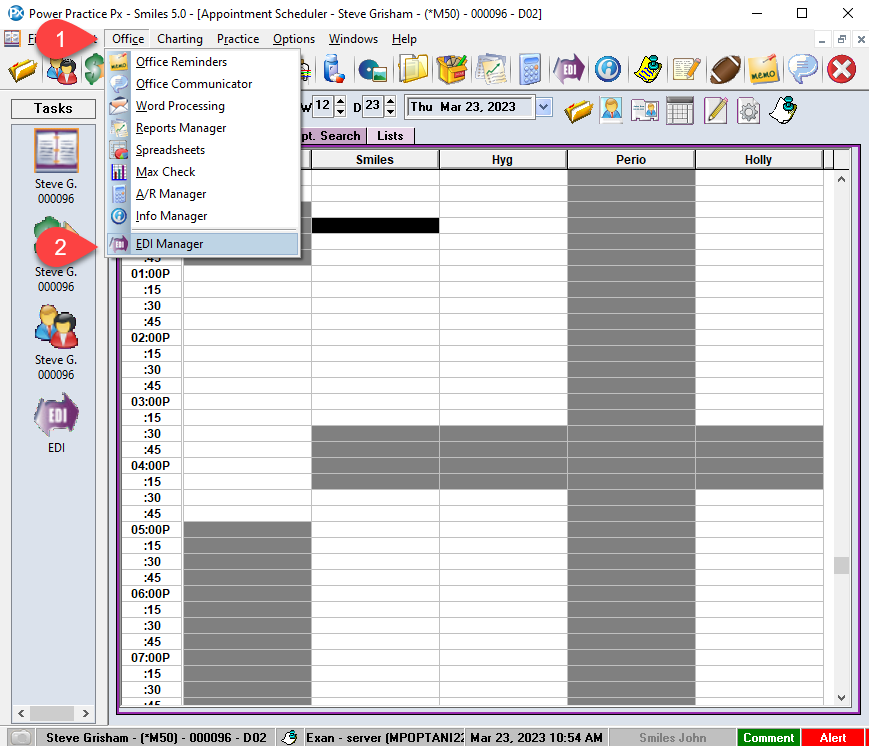Click the Hyg column header
Screen dimensions: 869x746
503,160
